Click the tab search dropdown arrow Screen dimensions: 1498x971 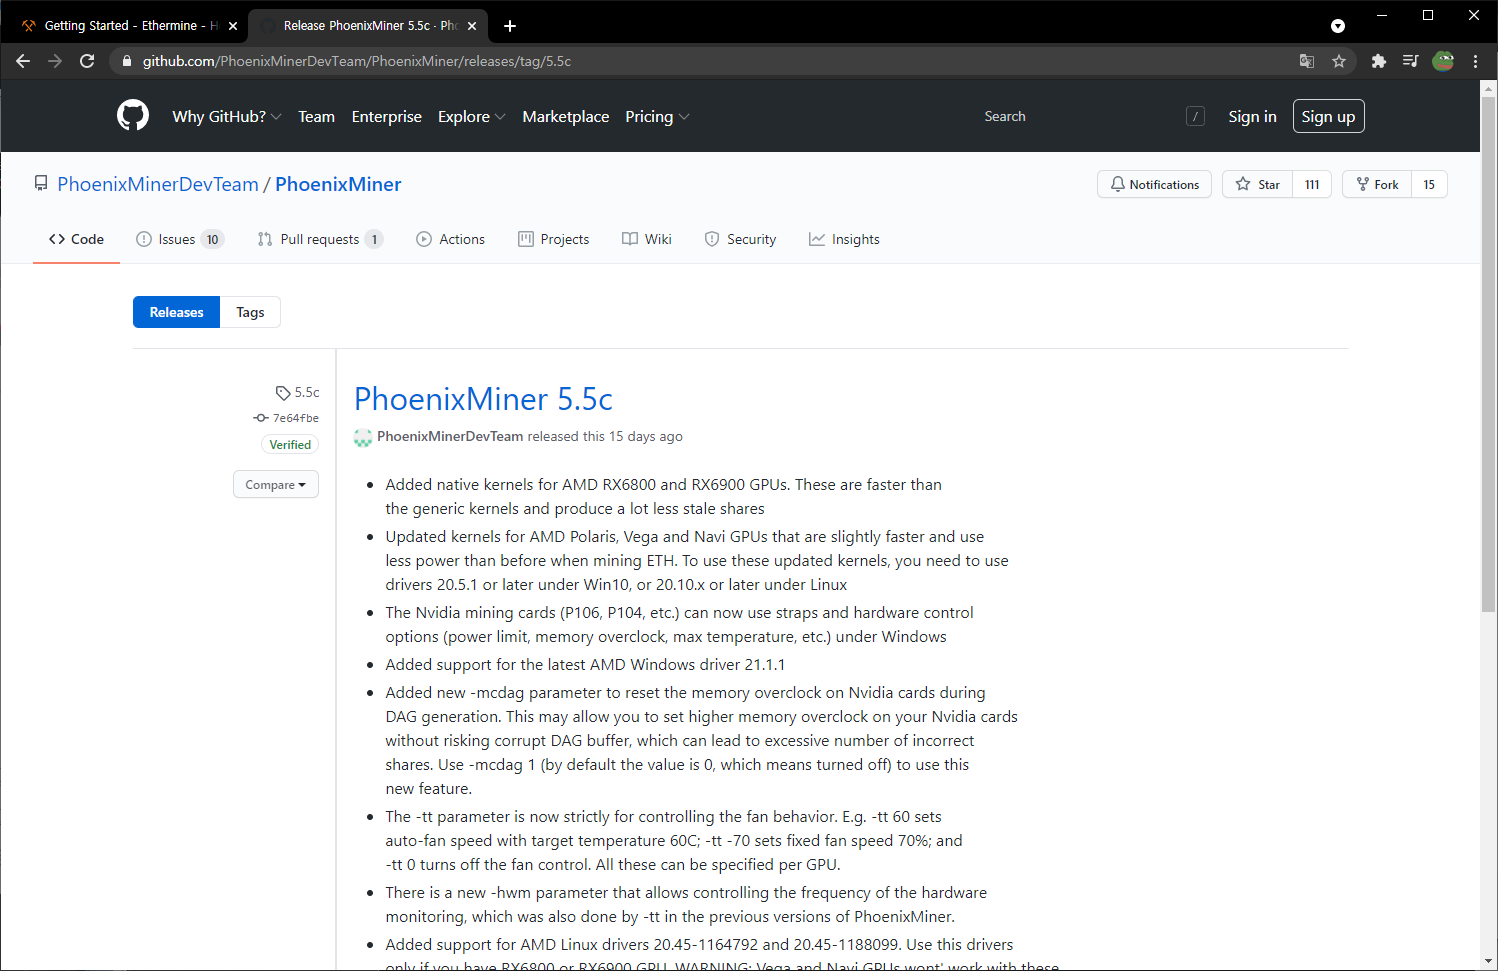tap(1338, 26)
